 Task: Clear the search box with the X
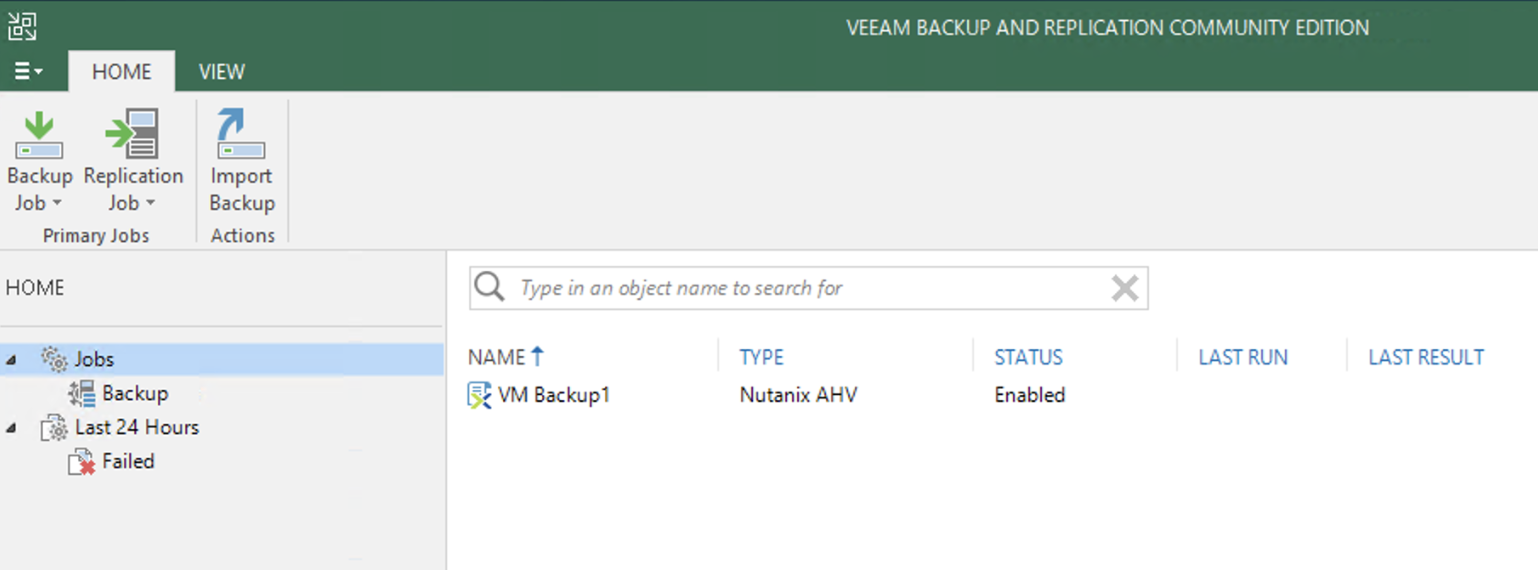(1125, 288)
